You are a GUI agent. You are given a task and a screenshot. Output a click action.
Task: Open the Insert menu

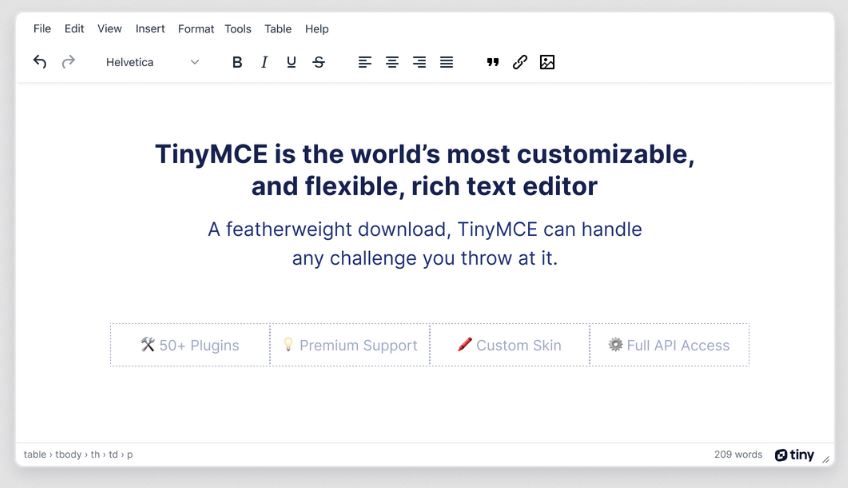pyautogui.click(x=150, y=29)
